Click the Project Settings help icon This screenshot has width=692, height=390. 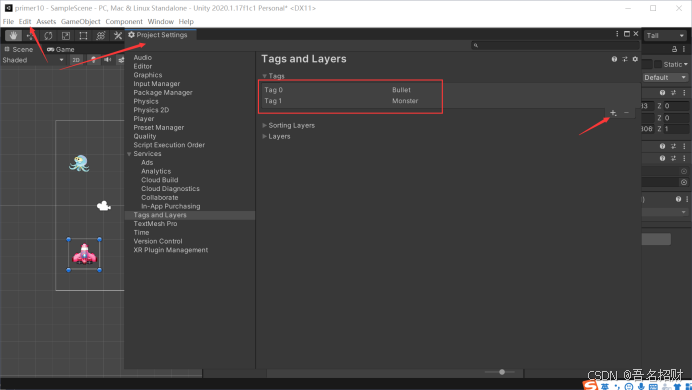click(614, 59)
